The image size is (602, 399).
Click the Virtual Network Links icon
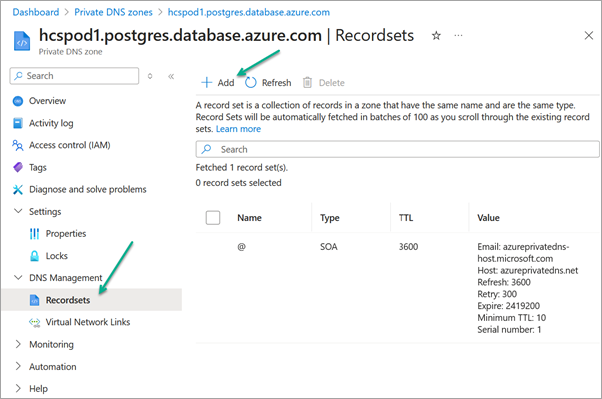[x=35, y=322]
